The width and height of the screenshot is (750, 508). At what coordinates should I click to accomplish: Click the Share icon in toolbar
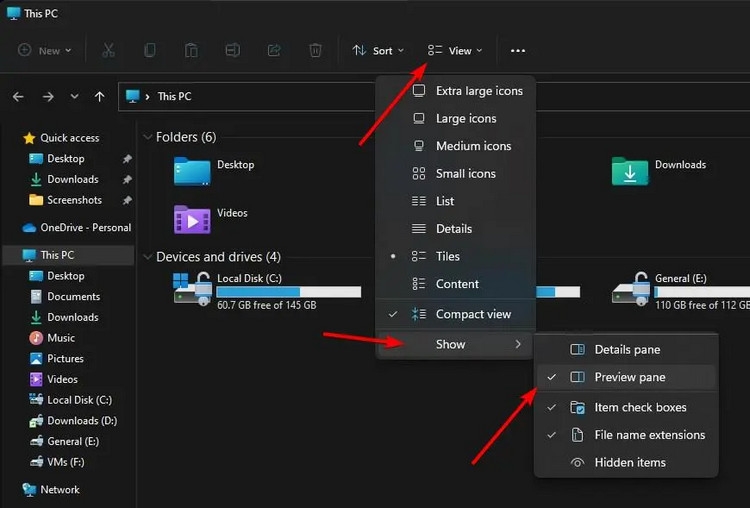(274, 50)
